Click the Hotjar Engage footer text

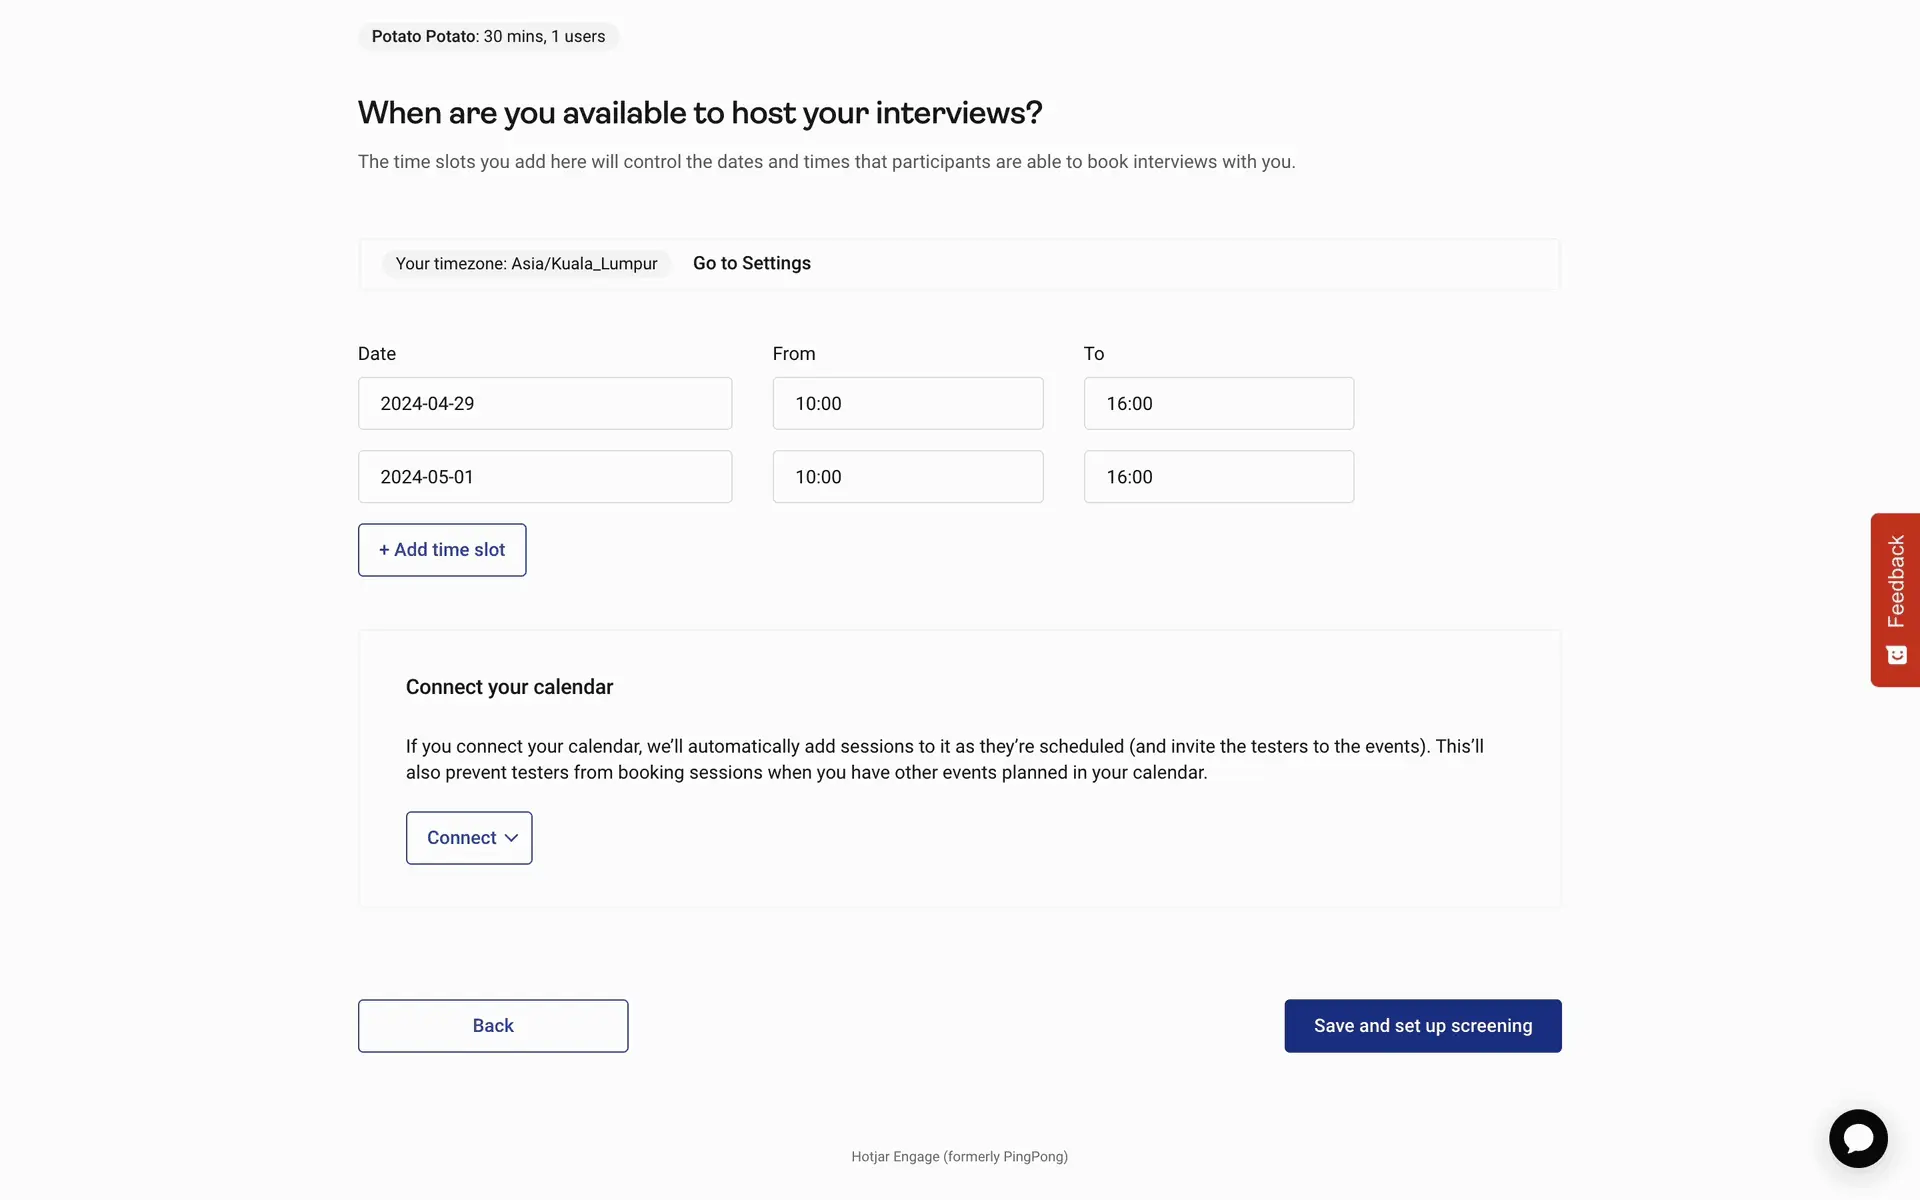pos(959,1157)
